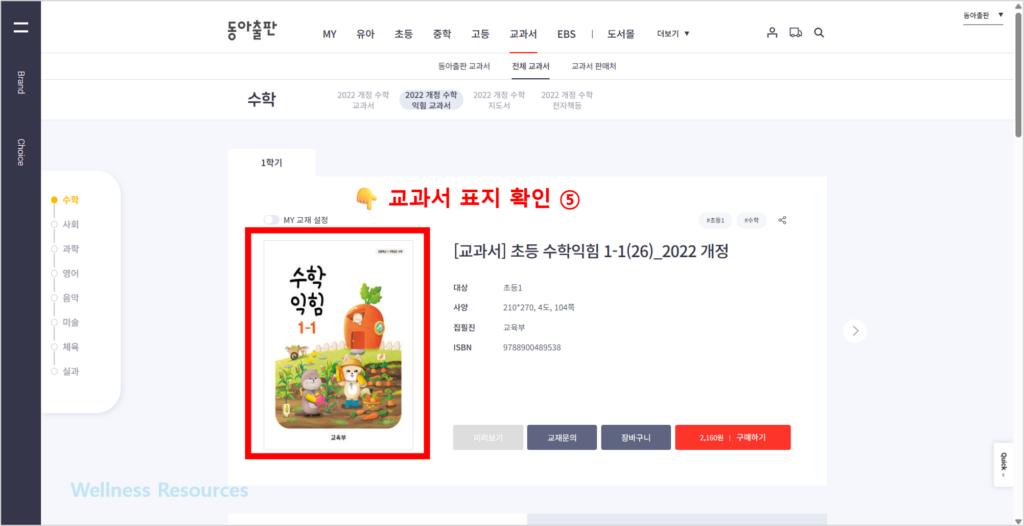Switch to the 교과서 판매처 sub-tab

(x=594, y=67)
